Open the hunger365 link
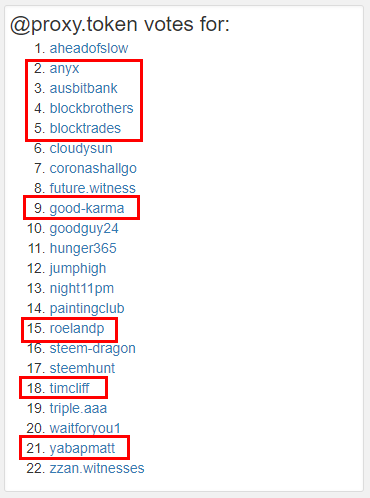 click(x=83, y=249)
